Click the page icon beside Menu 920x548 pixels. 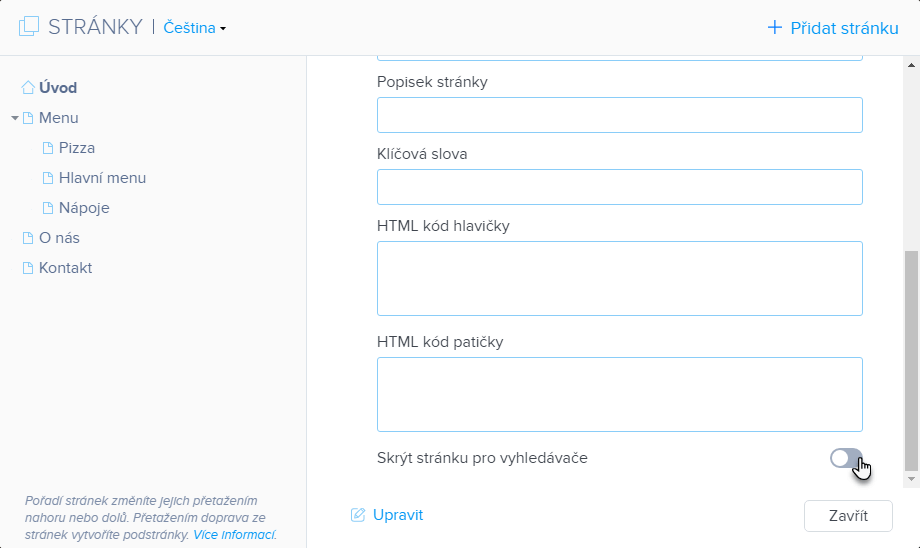[x=28, y=118]
